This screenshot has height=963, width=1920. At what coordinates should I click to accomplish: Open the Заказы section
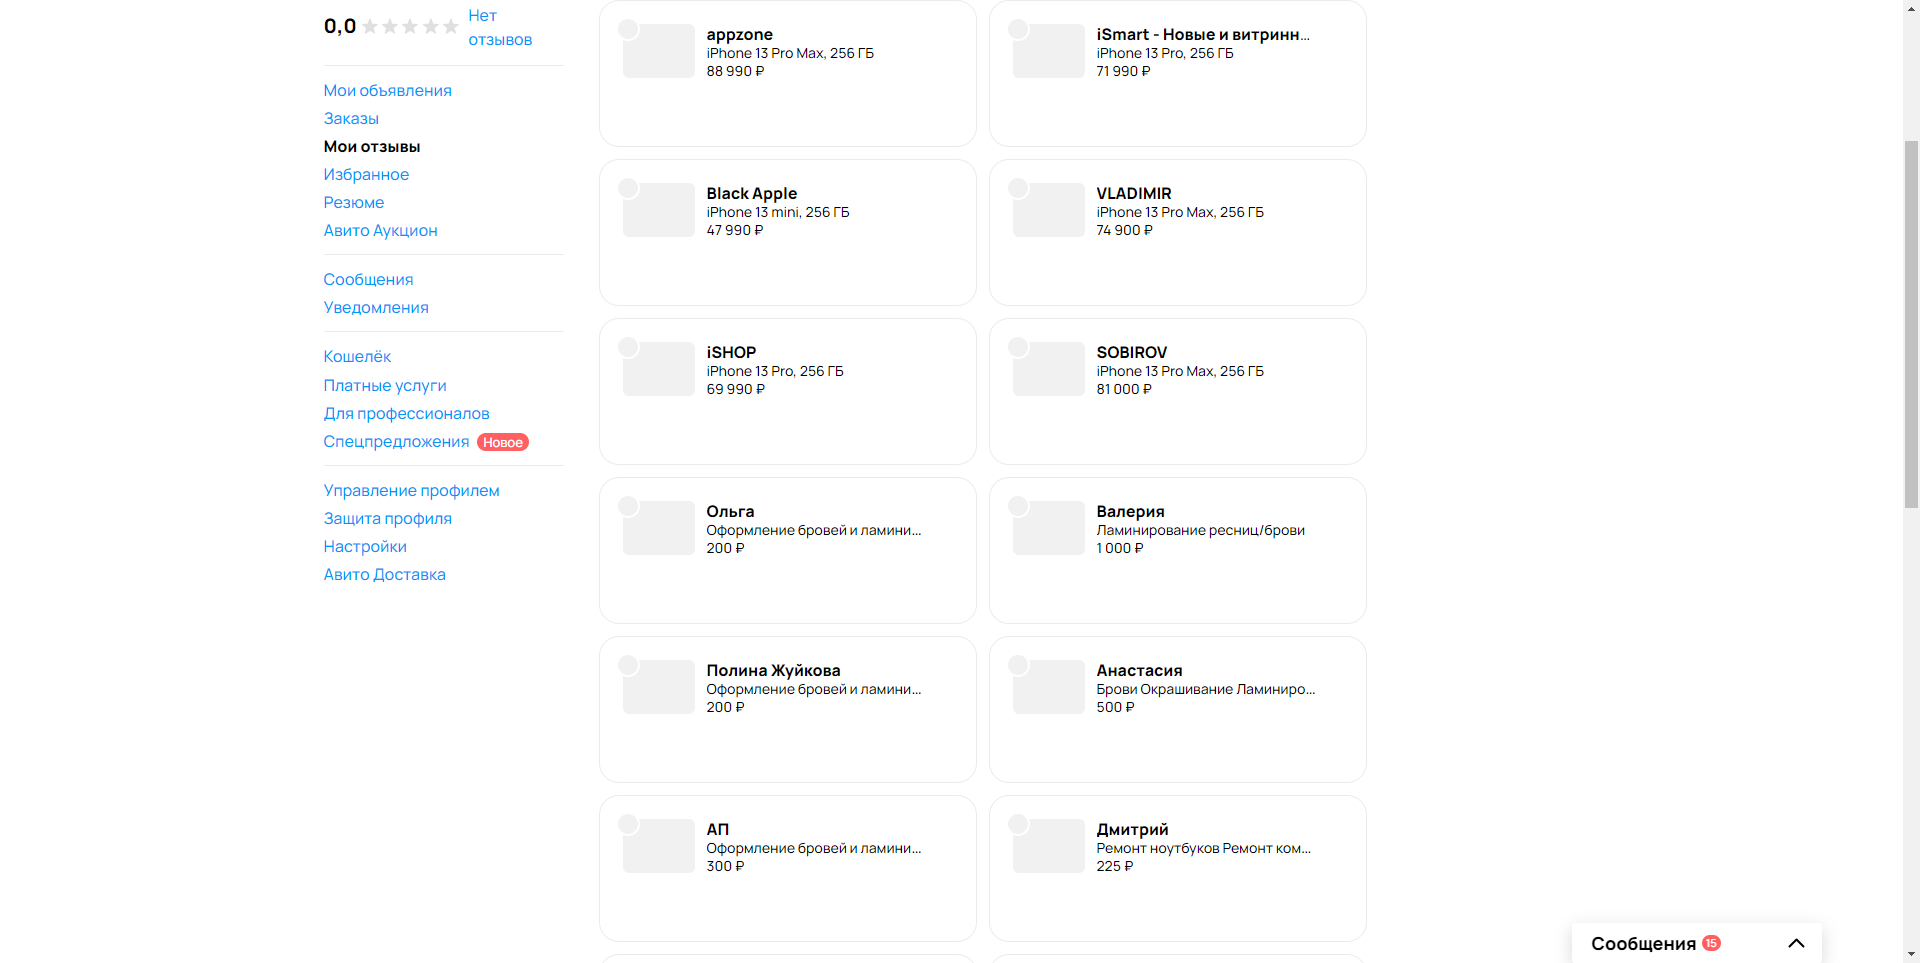[x=351, y=118]
